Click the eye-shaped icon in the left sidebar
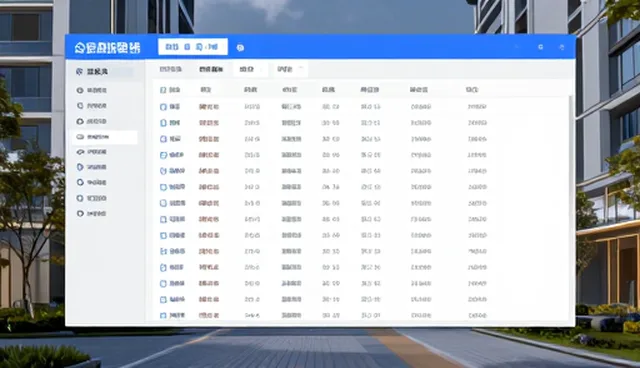 click(80, 152)
